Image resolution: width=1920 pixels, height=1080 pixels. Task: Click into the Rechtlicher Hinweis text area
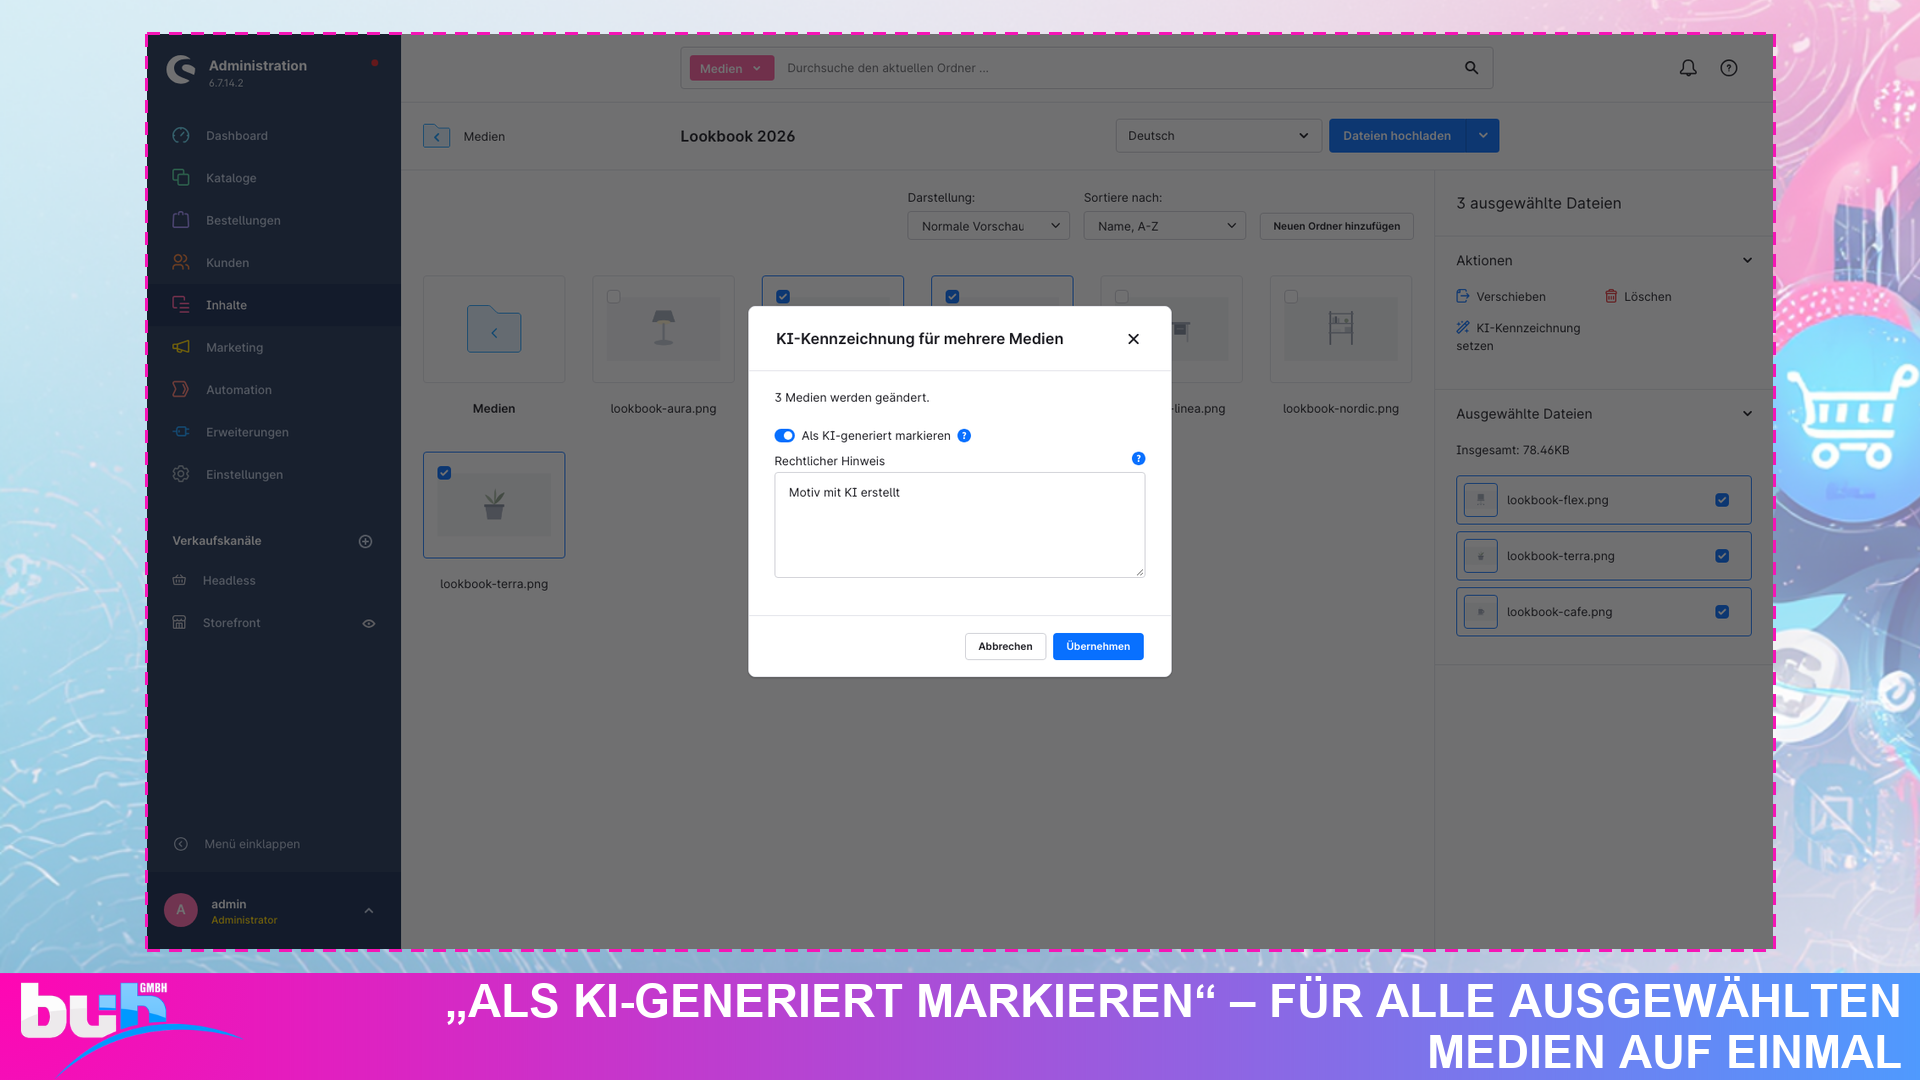(x=959, y=525)
